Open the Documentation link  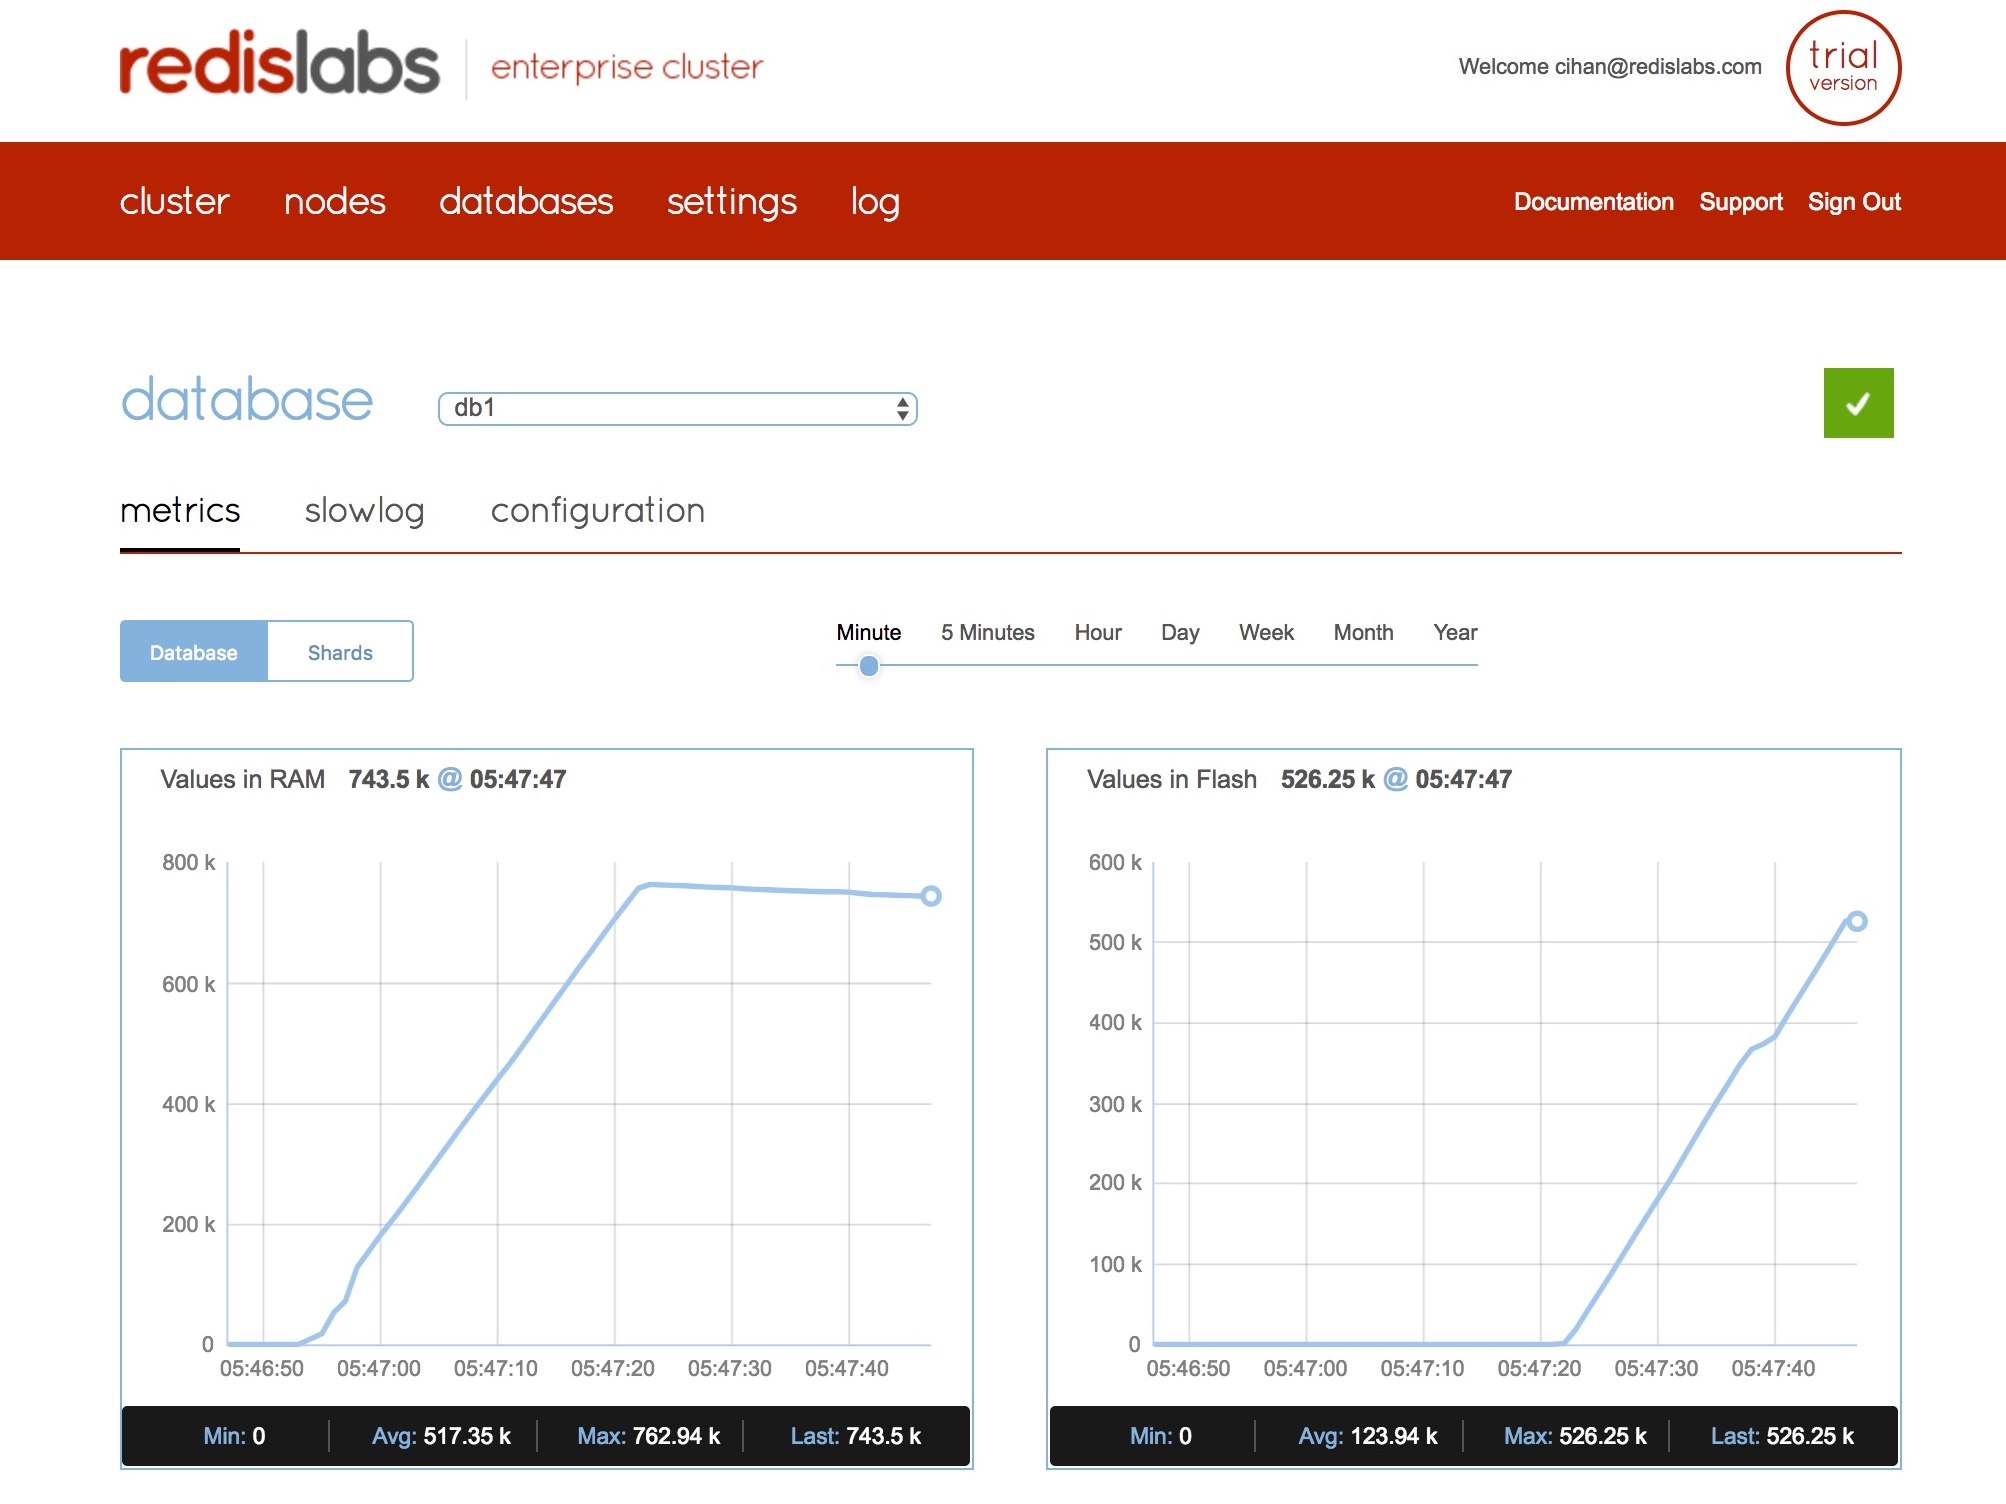coord(1593,202)
